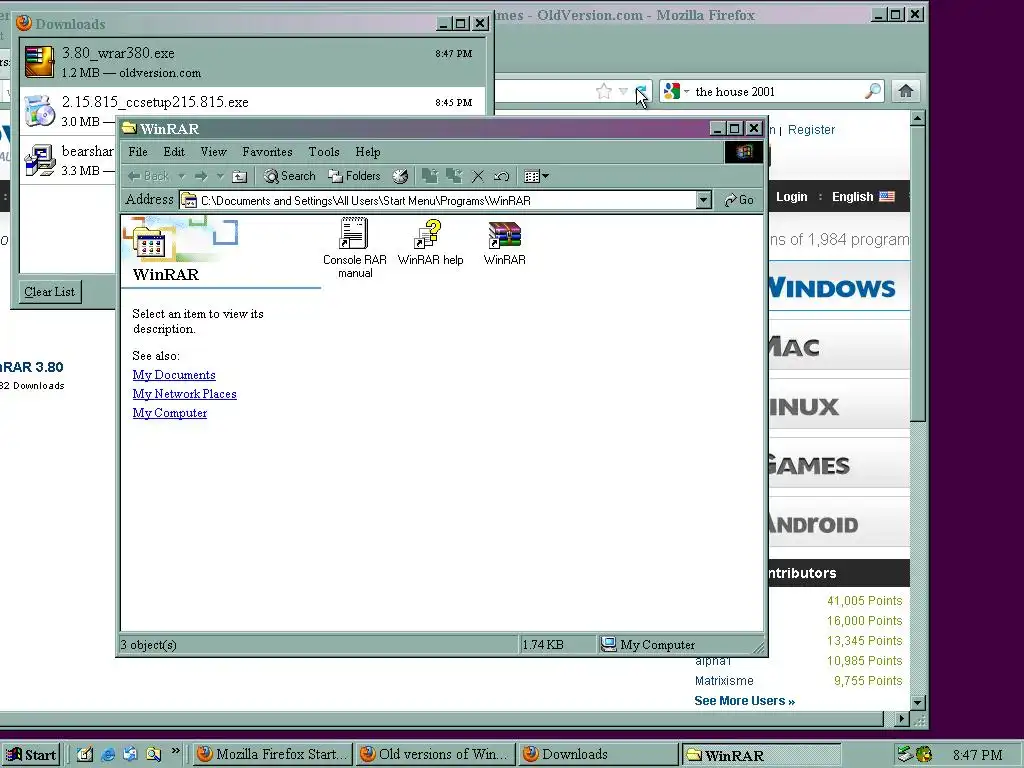Click the search magnifier icon

click(872, 91)
